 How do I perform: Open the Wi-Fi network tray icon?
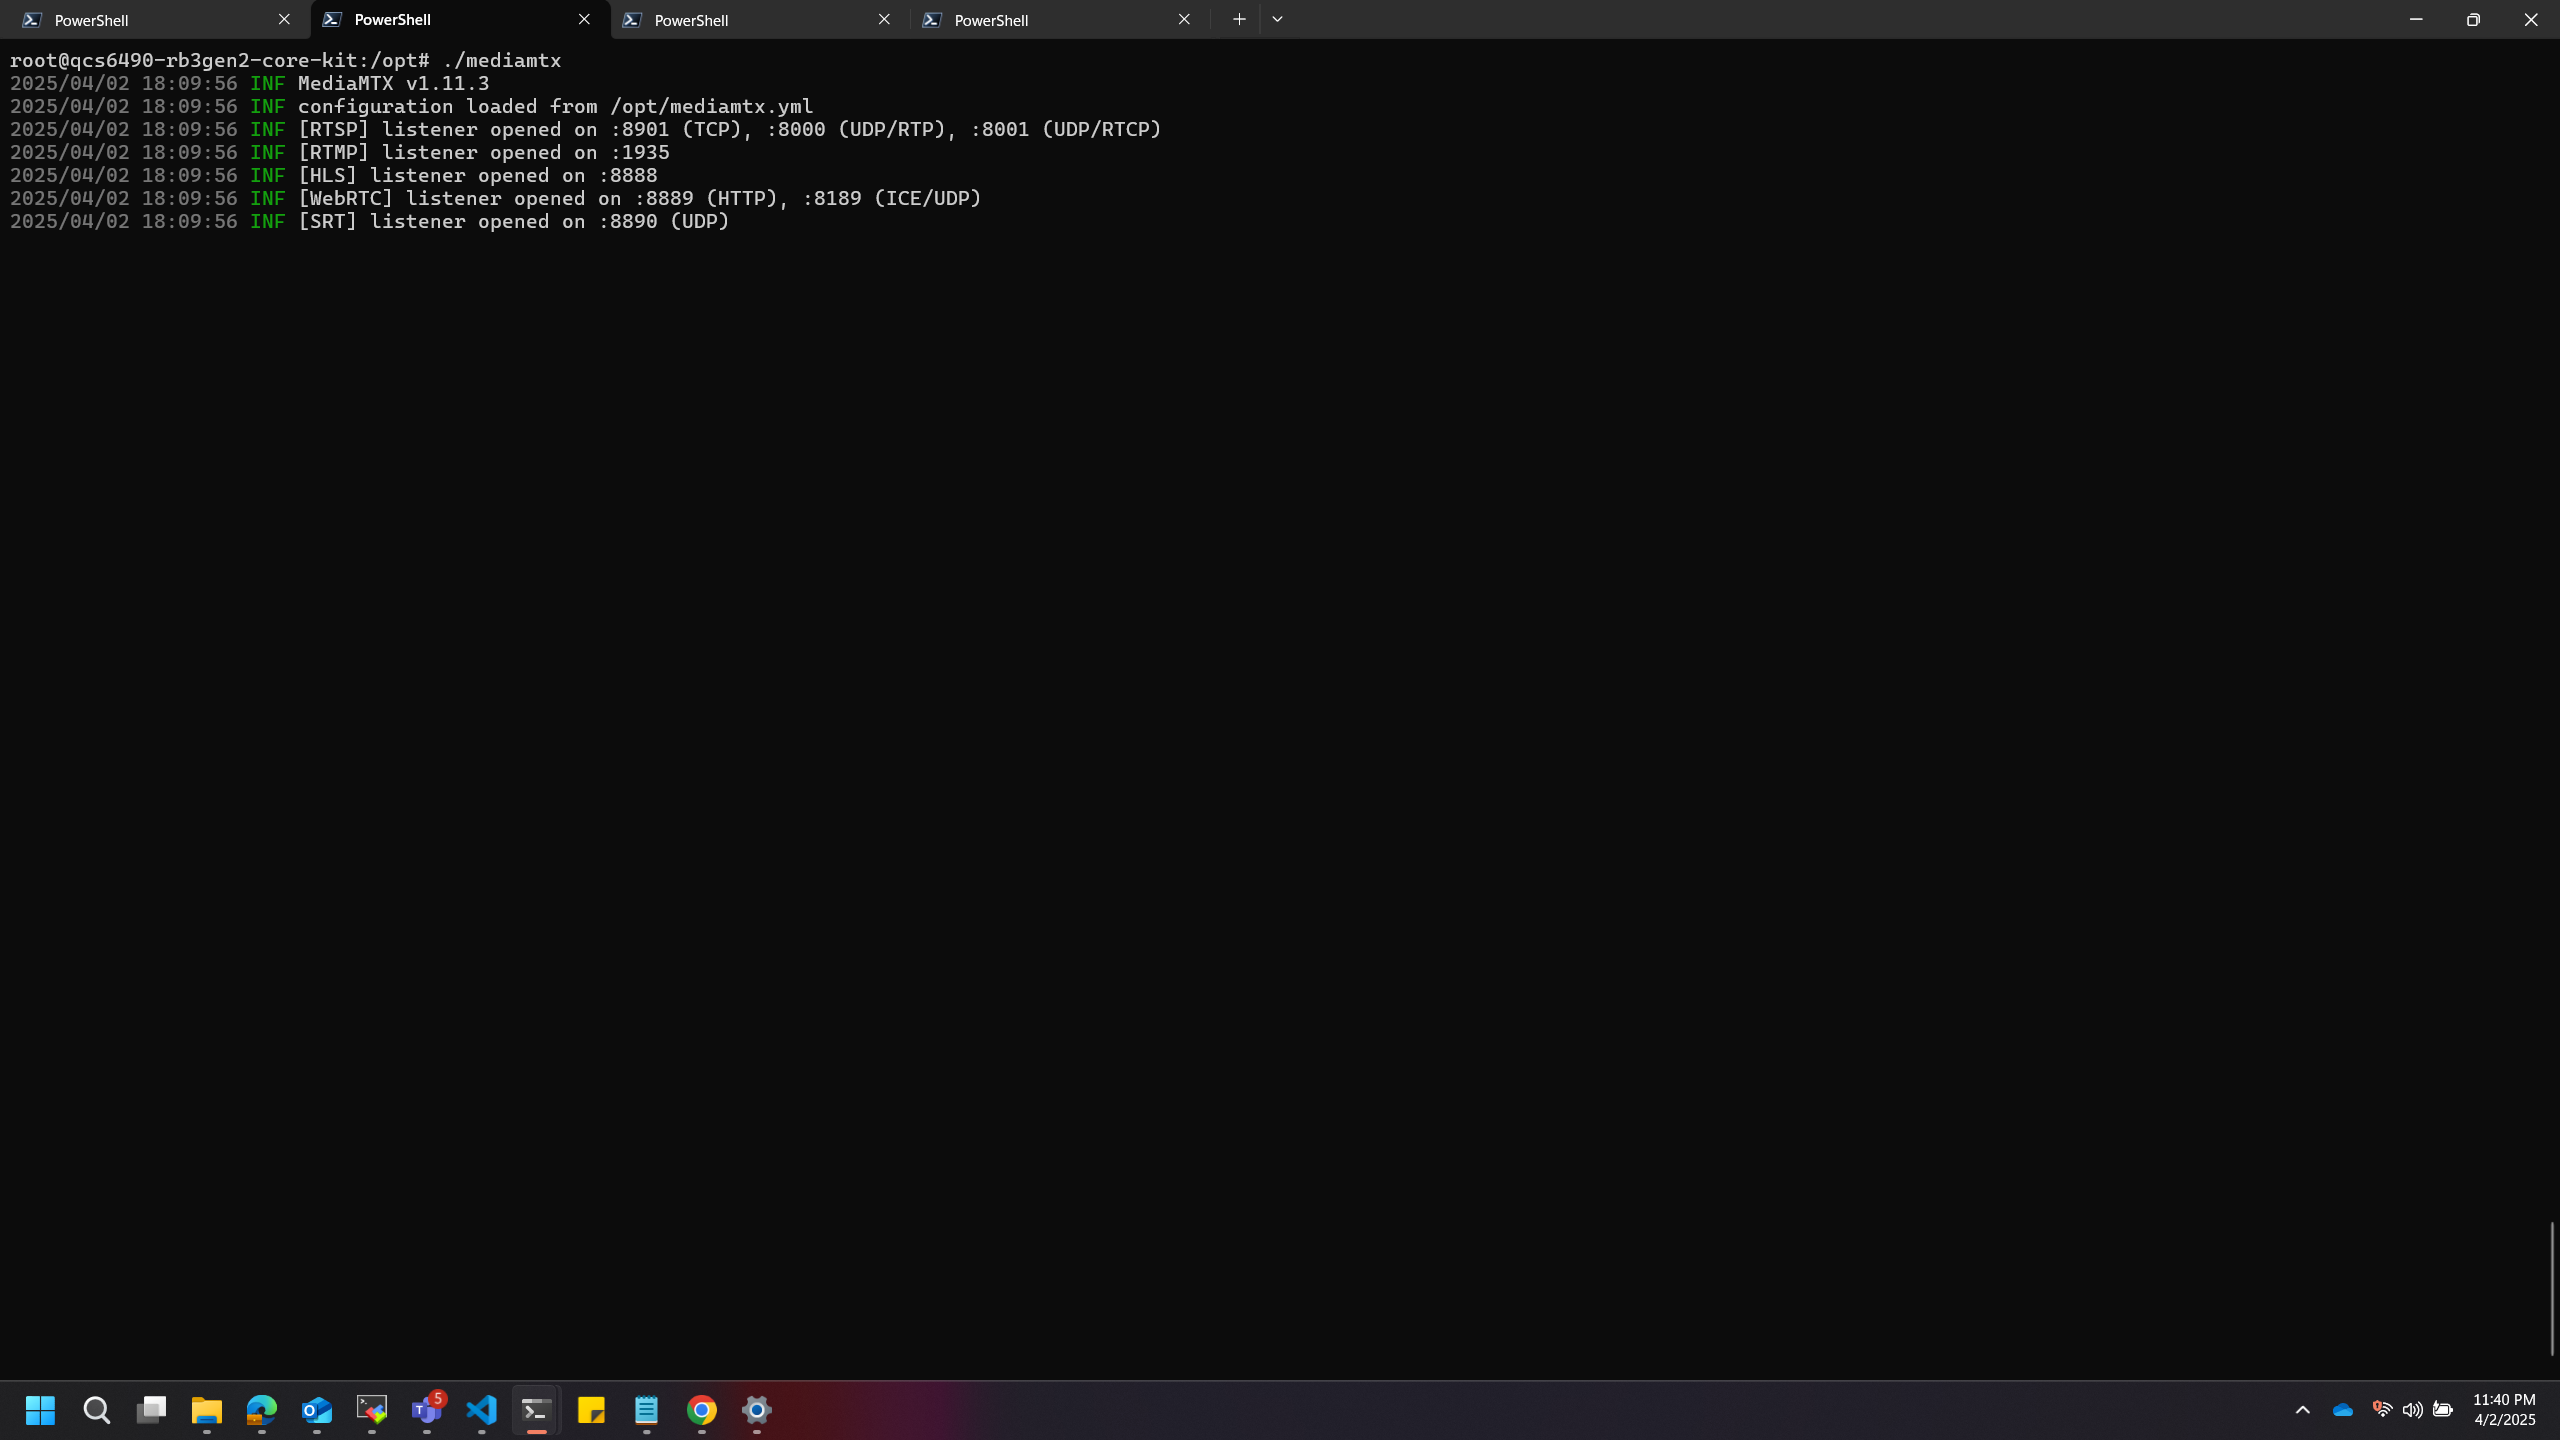tap(2382, 1410)
